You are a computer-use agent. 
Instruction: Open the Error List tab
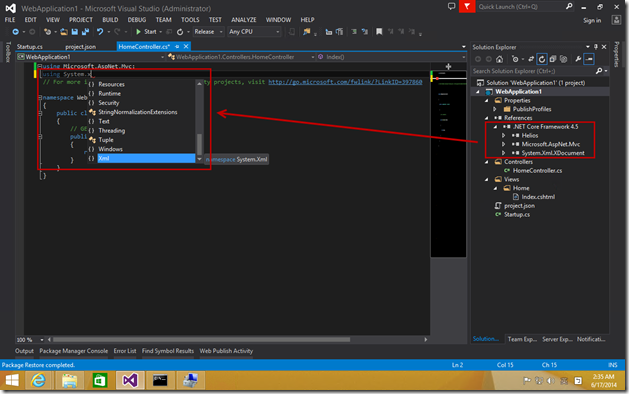point(125,351)
